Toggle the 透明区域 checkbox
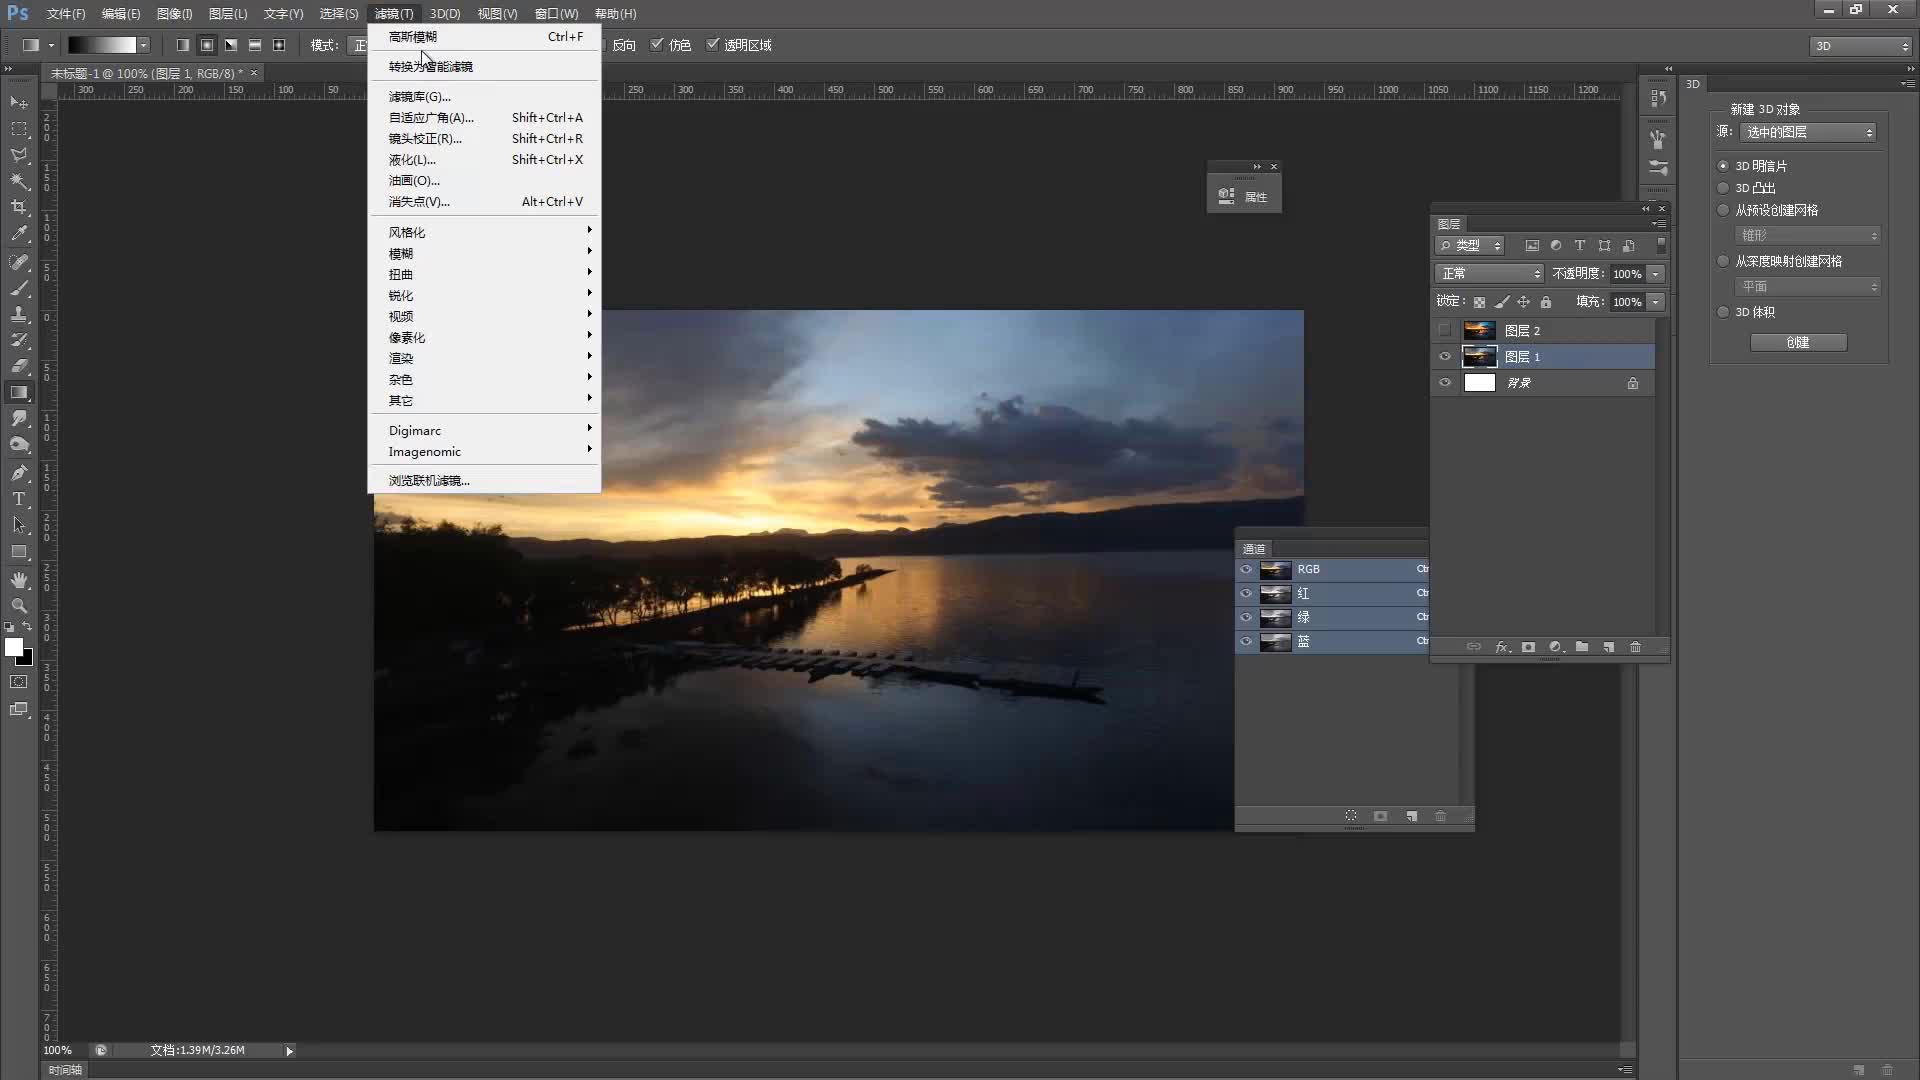Viewport: 1920px width, 1080px height. (x=713, y=45)
